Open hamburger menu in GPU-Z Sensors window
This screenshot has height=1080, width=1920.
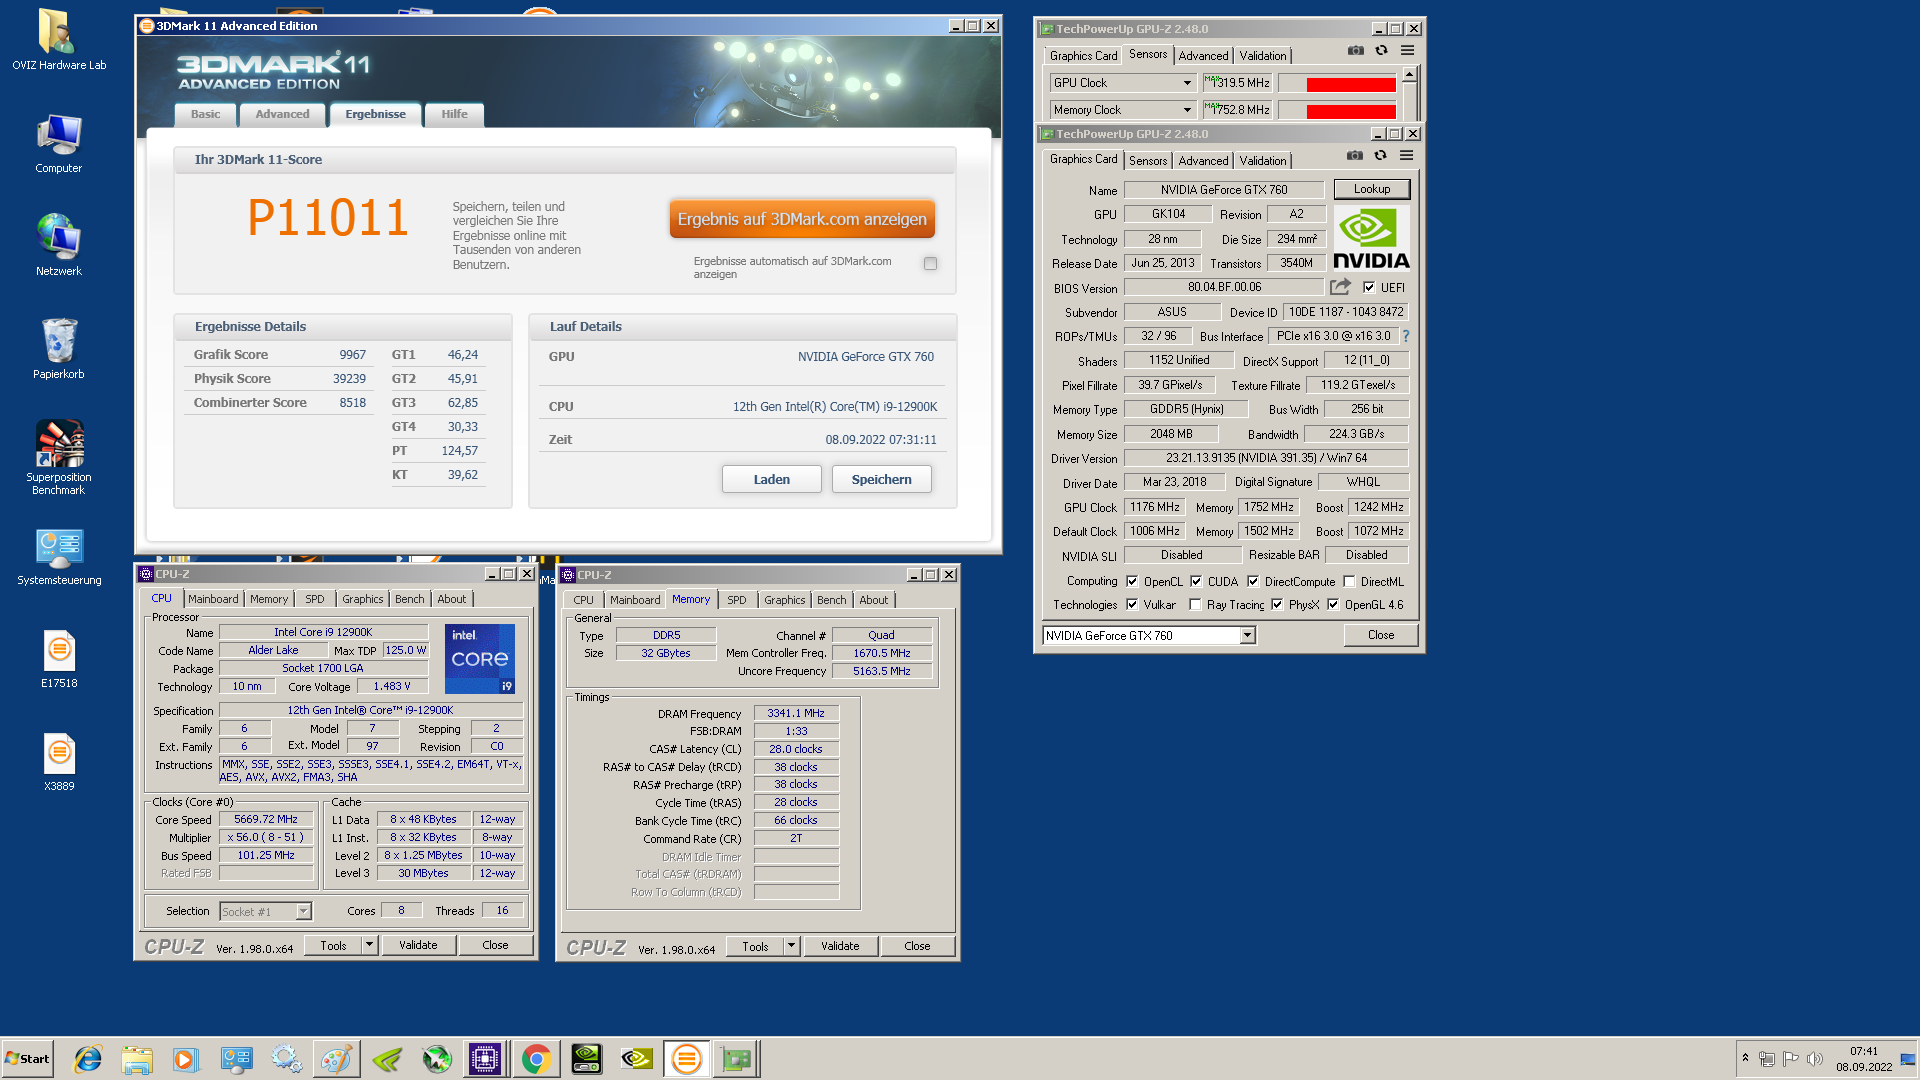(1407, 51)
